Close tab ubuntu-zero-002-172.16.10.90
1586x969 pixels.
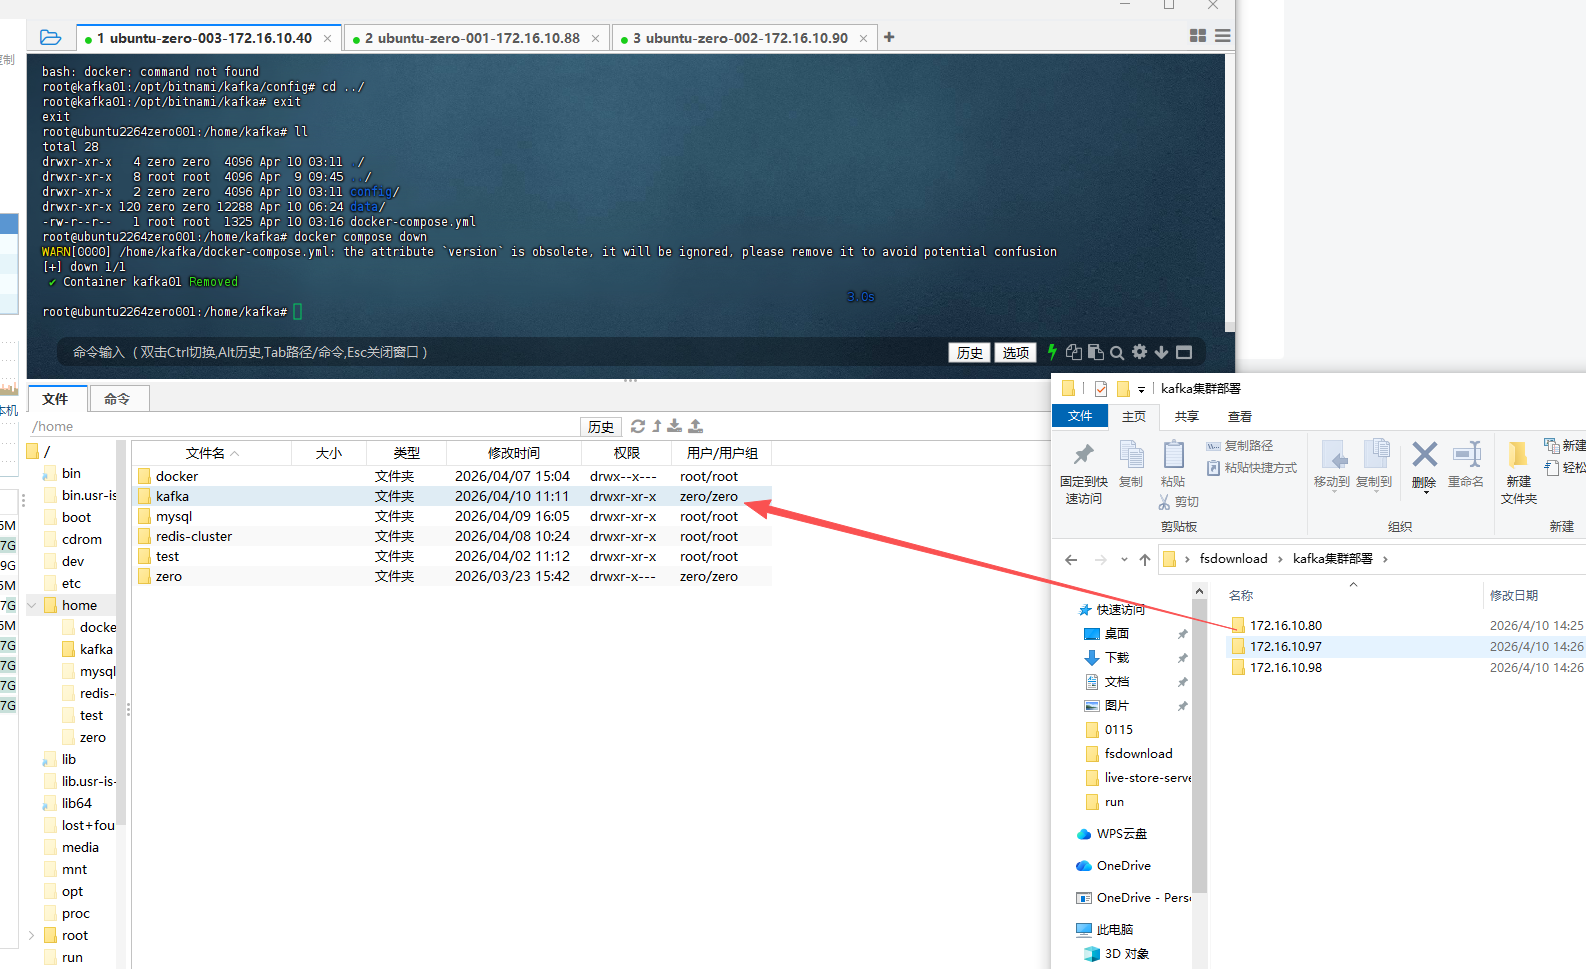(863, 39)
